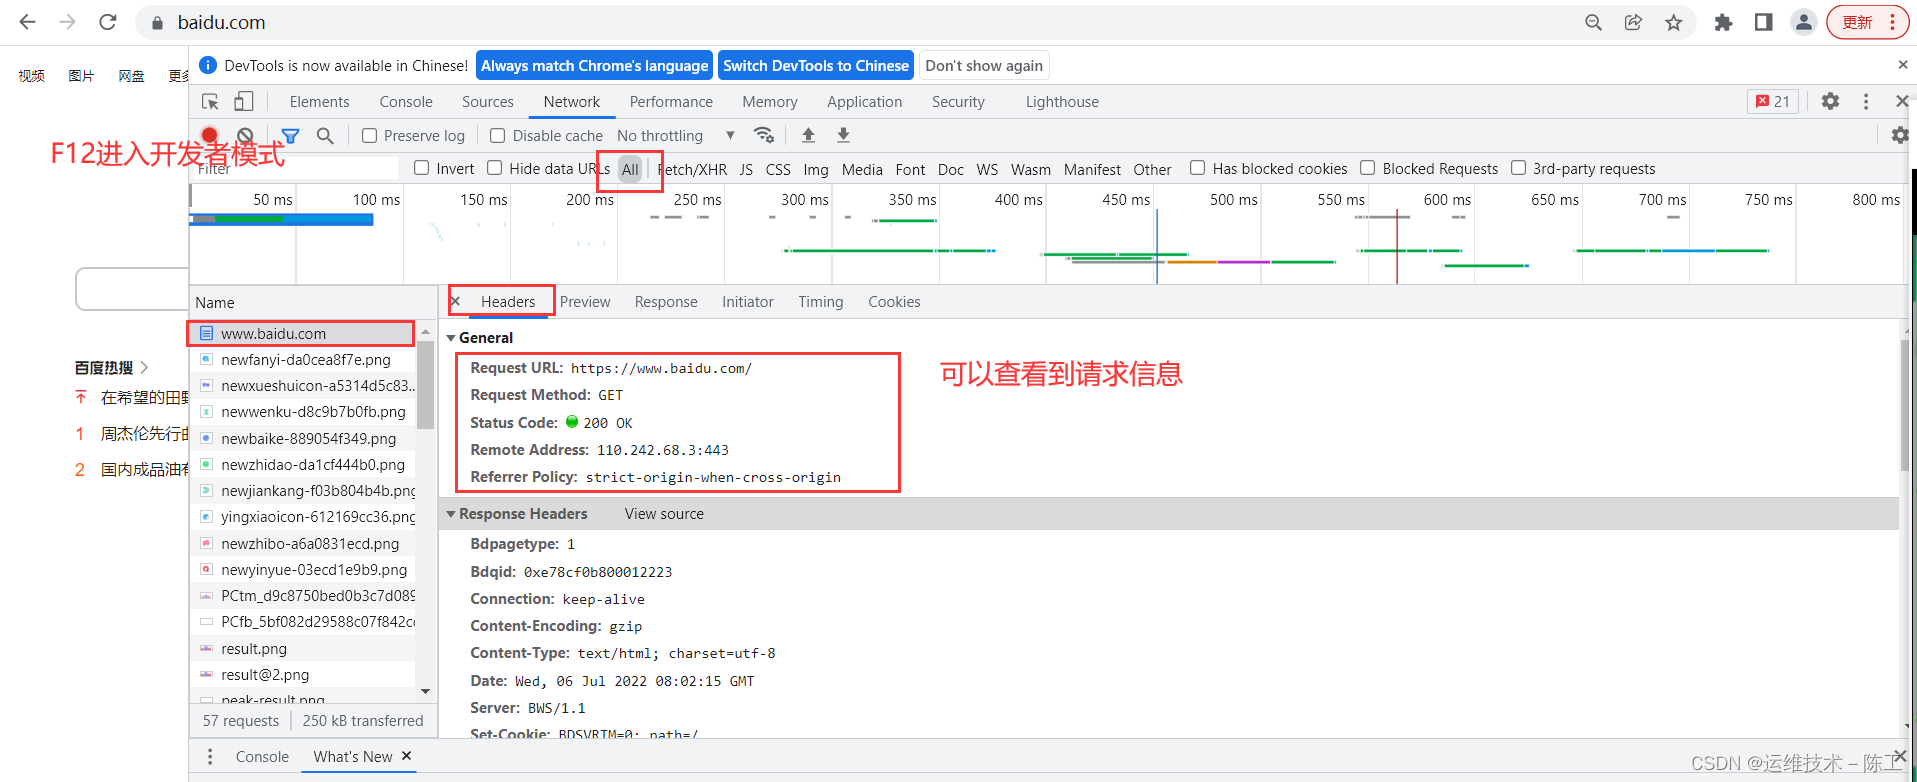
Task: Close the request details pane X
Action: tap(455, 301)
